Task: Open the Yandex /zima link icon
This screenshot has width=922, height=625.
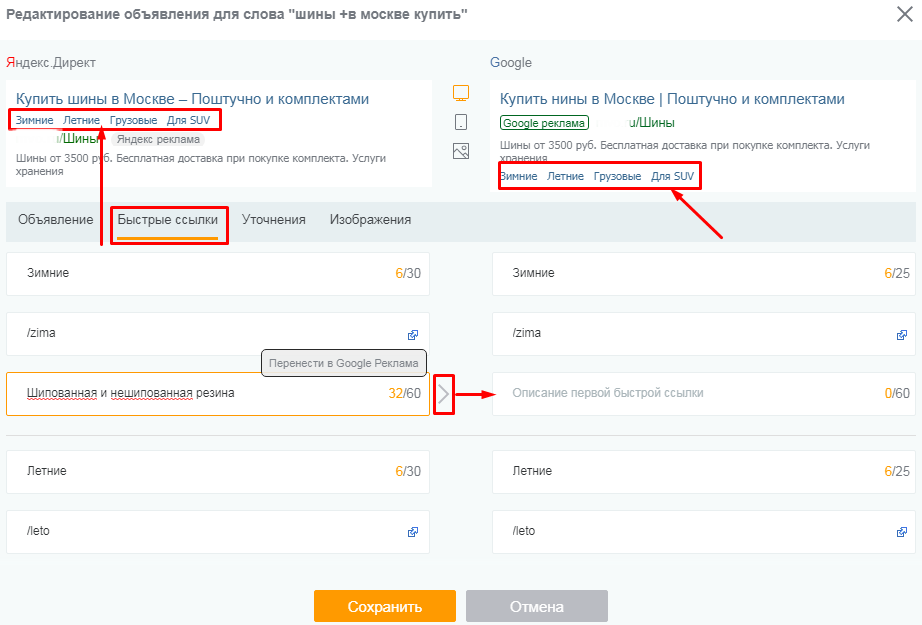Action: (413, 335)
